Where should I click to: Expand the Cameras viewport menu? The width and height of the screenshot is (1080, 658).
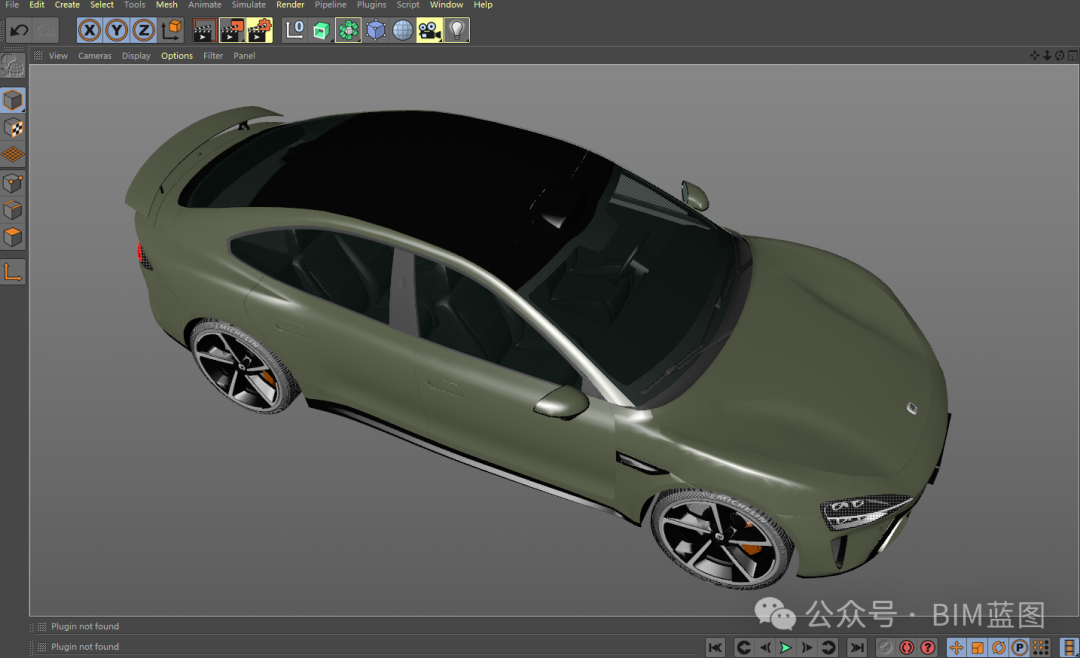[94, 56]
